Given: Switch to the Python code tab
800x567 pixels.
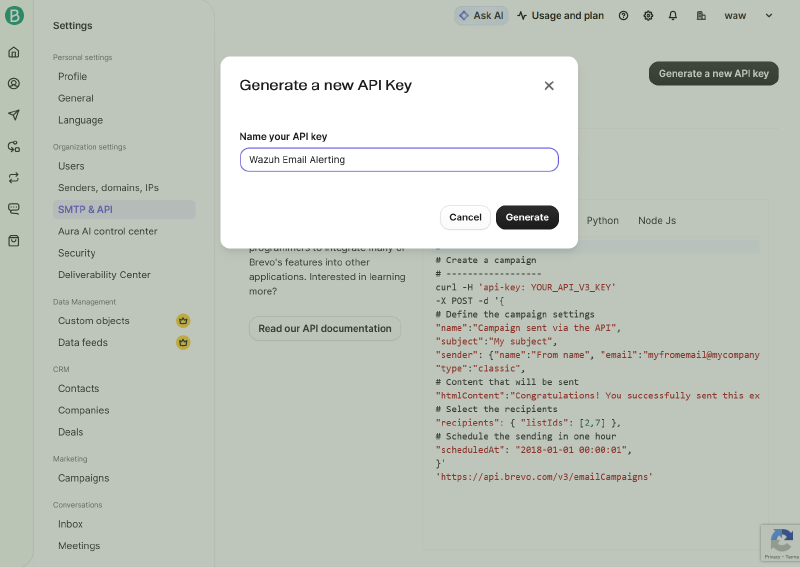Looking at the screenshot, I should (602, 220).
